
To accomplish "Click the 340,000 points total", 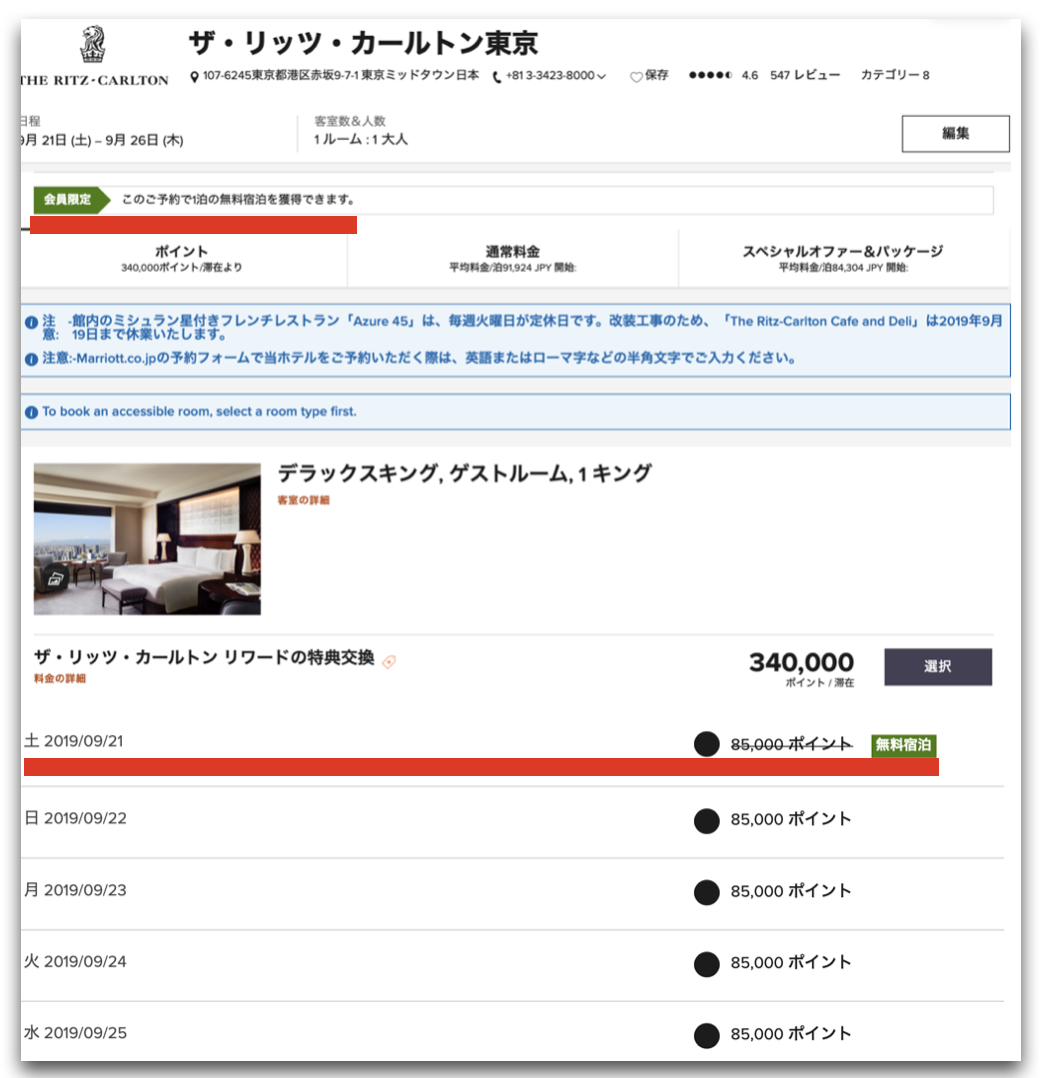I will click(801, 662).
